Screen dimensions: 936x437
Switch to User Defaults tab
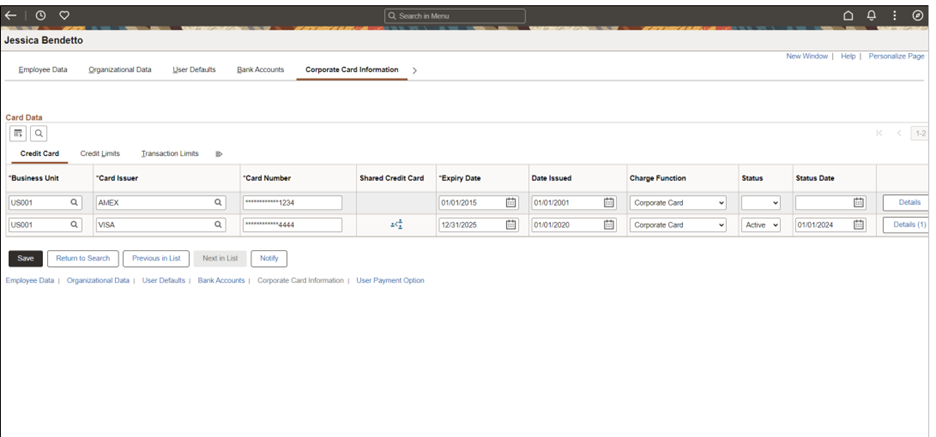pos(194,70)
